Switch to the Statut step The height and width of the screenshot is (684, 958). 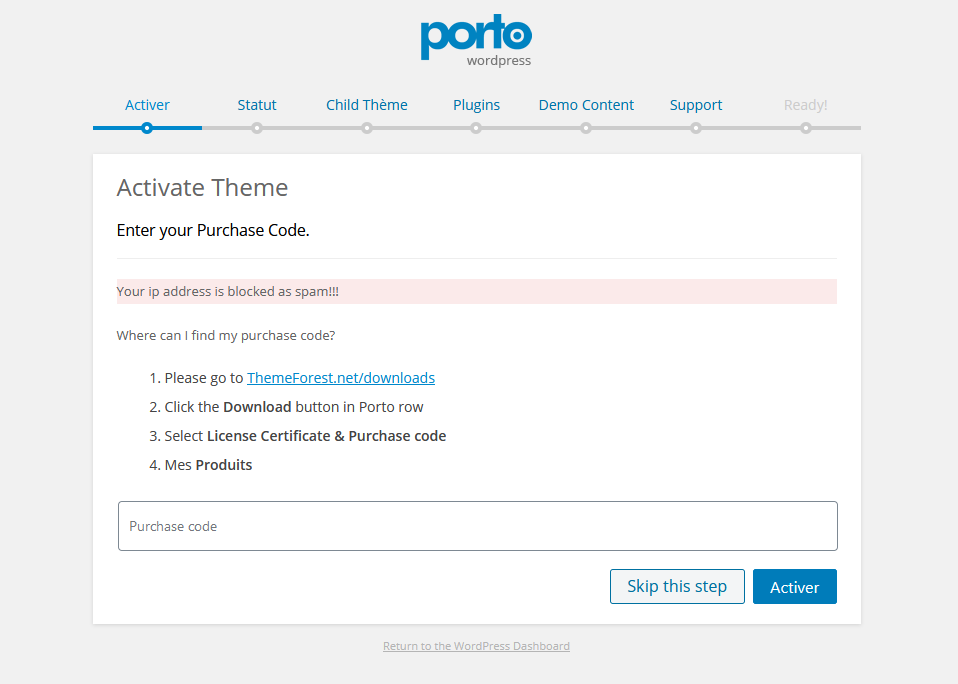pos(257,105)
